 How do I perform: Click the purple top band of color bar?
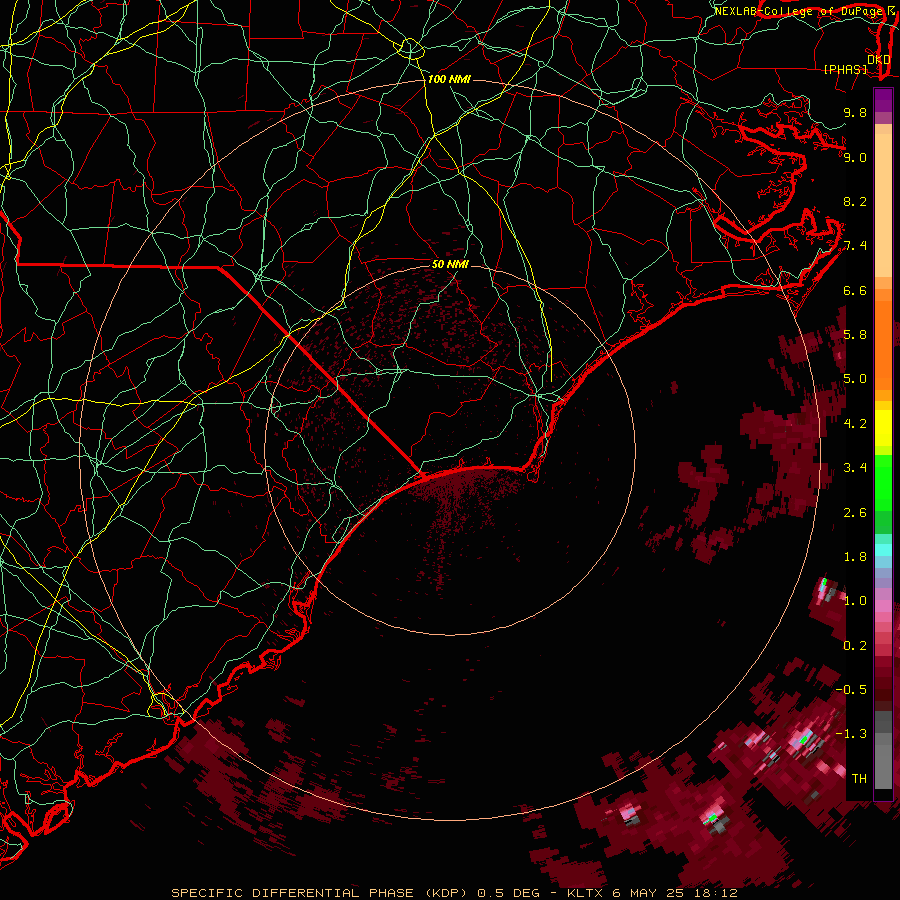[883, 100]
